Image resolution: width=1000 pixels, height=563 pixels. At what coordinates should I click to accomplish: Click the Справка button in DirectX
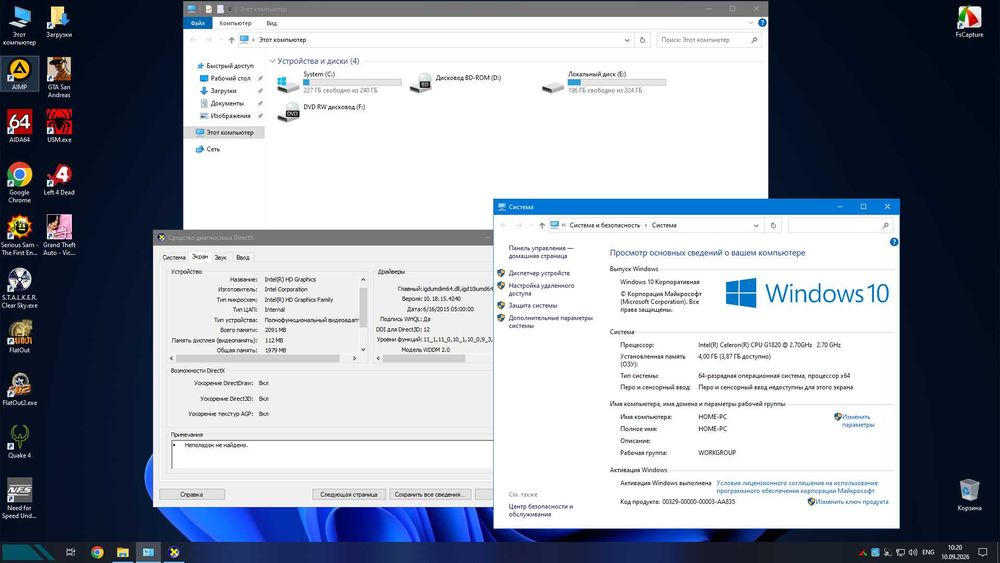(x=191, y=494)
